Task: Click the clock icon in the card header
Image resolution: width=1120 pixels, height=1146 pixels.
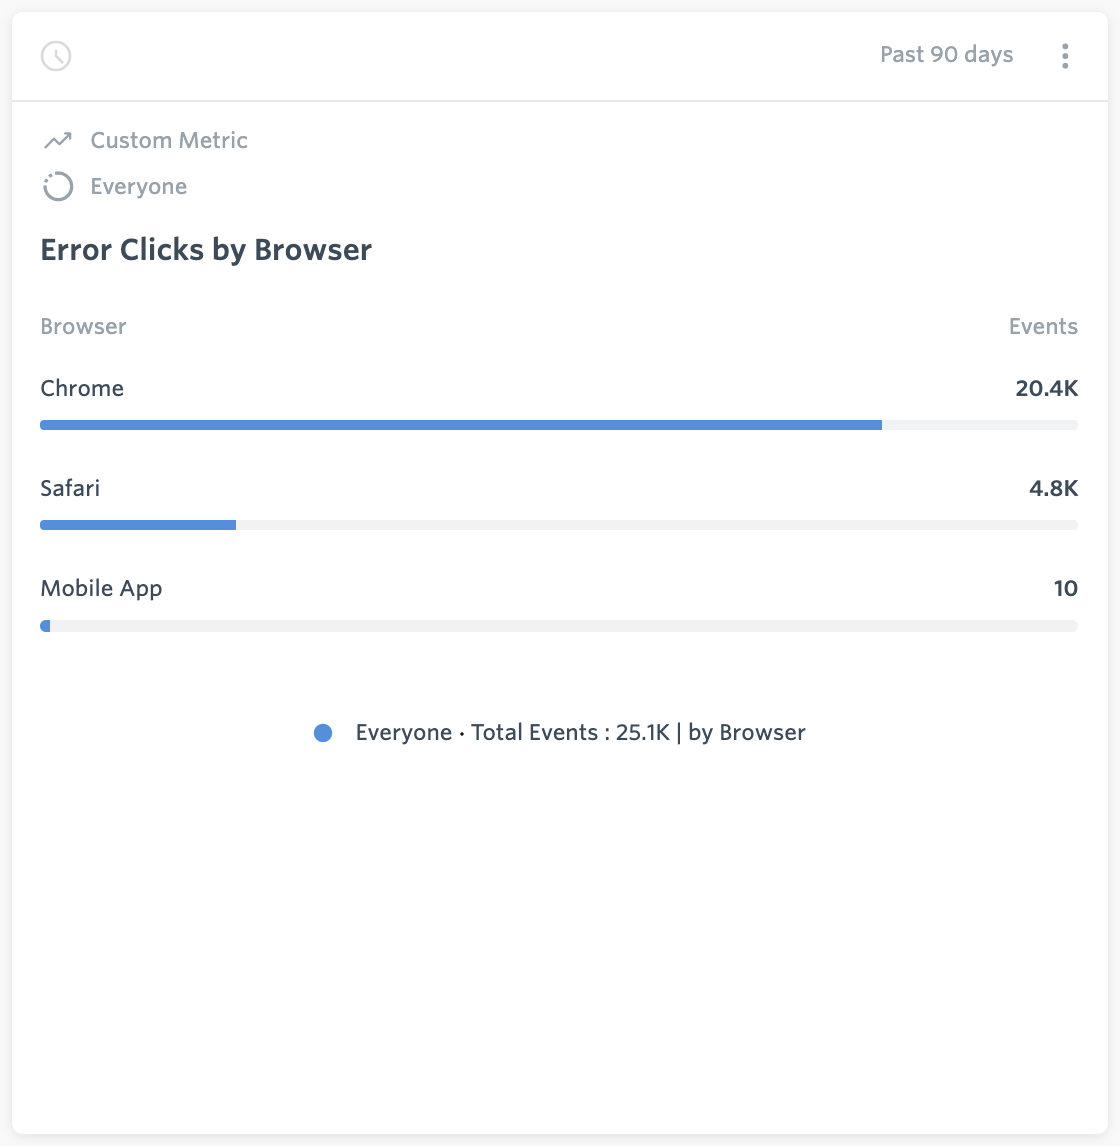Action: [56, 56]
